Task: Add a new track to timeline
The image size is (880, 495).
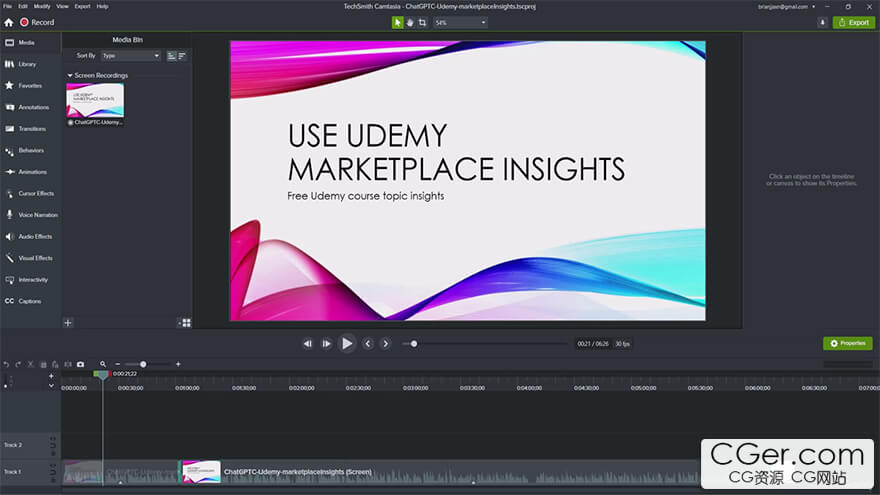Action: [51, 376]
